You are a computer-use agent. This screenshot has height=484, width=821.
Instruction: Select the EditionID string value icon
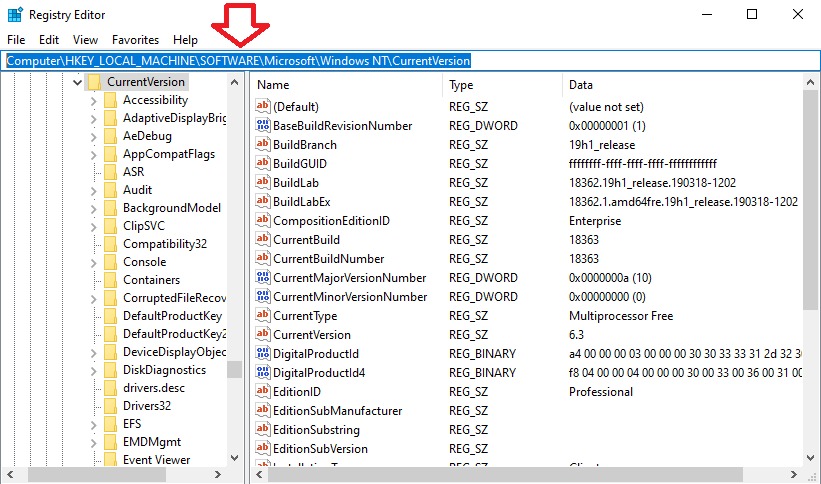click(x=262, y=391)
